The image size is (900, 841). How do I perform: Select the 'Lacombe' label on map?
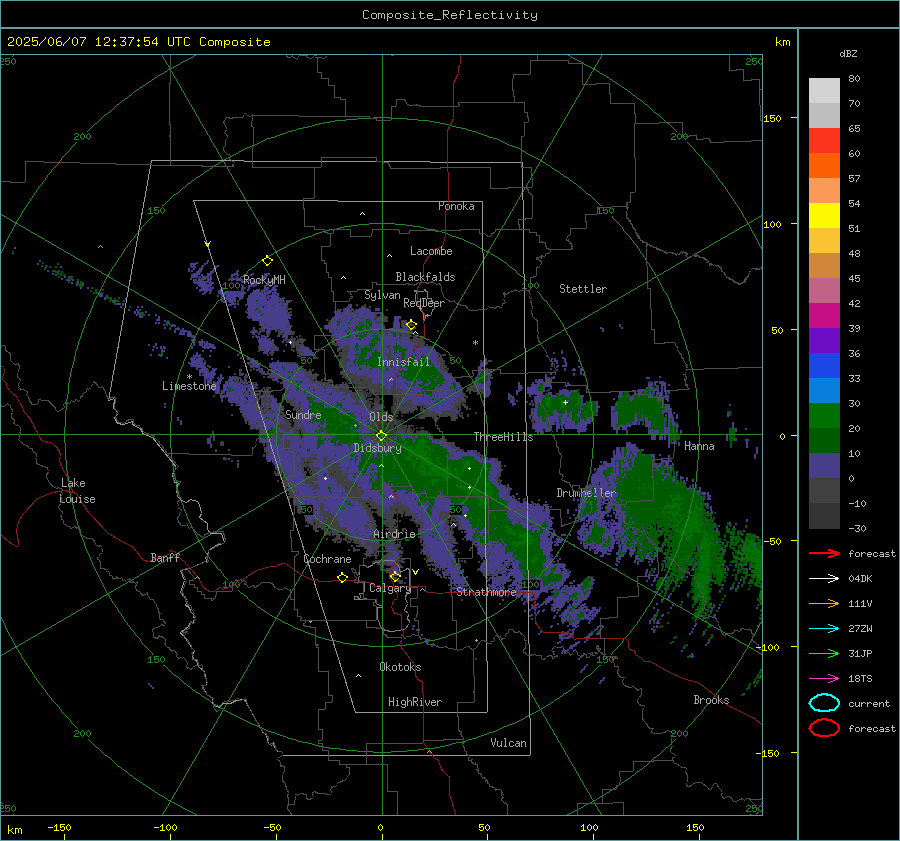click(431, 251)
